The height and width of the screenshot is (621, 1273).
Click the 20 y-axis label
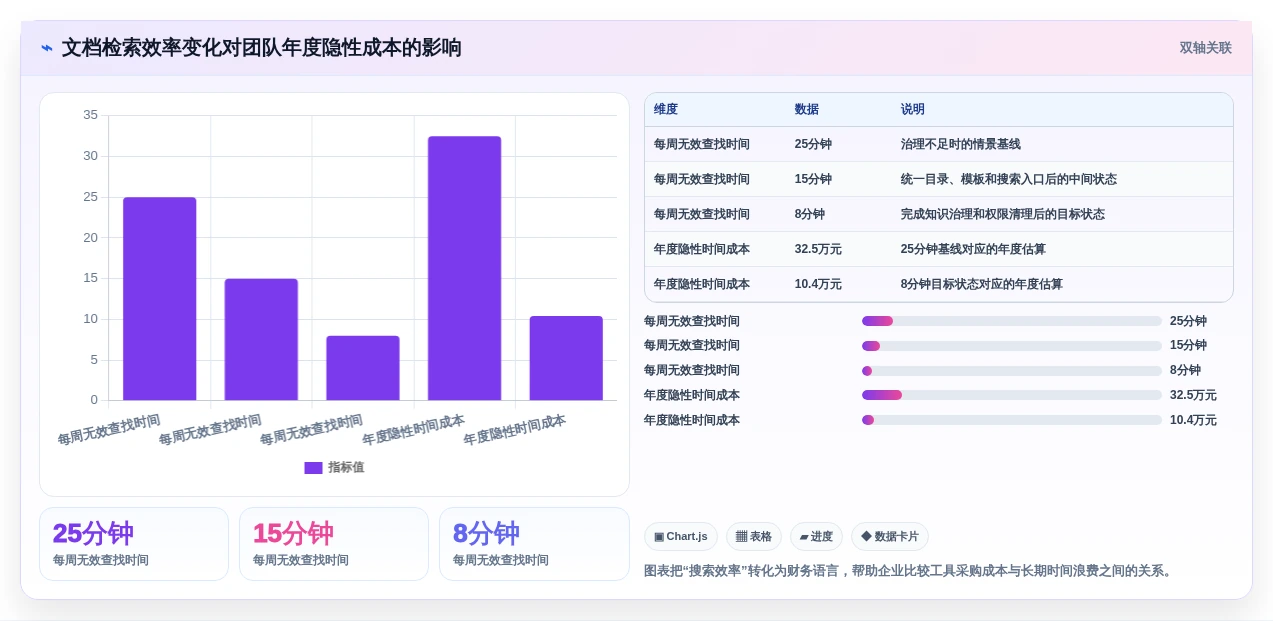click(90, 237)
